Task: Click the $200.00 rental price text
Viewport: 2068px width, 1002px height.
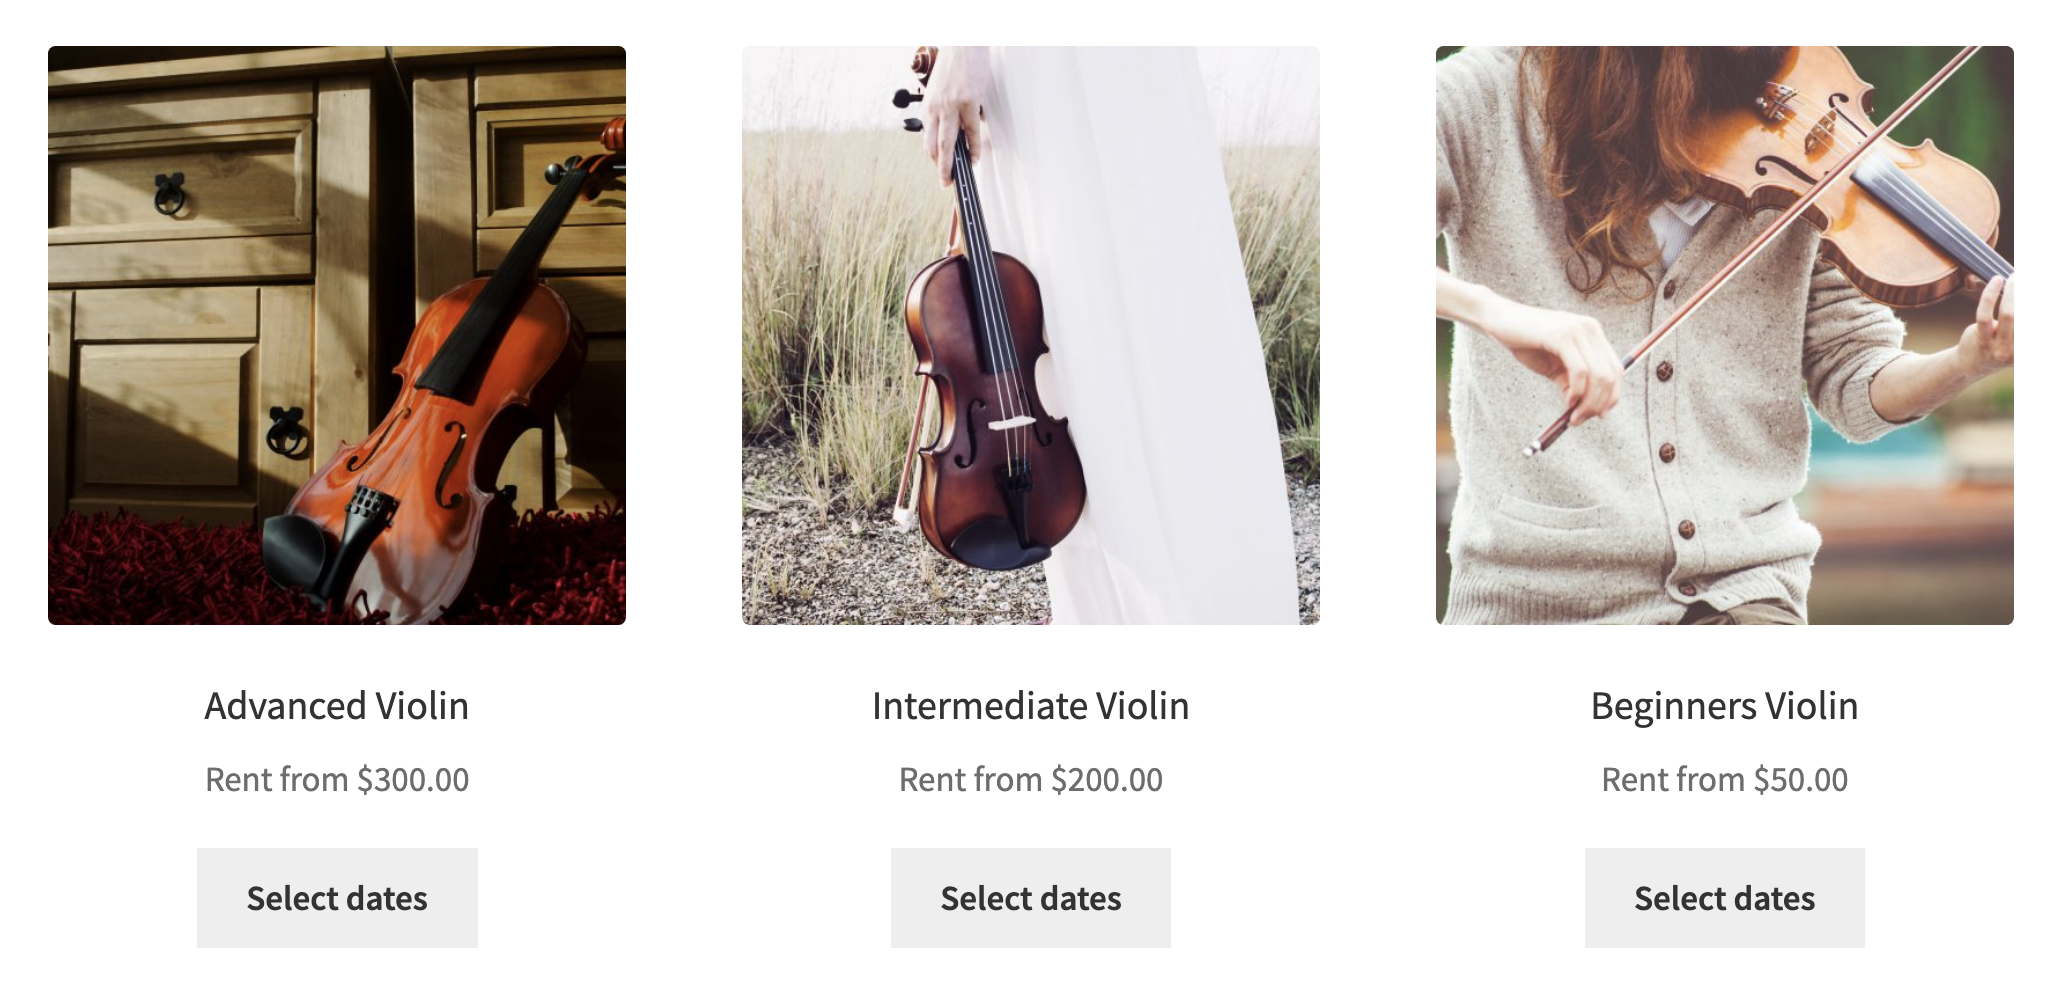Action: [x=1030, y=779]
